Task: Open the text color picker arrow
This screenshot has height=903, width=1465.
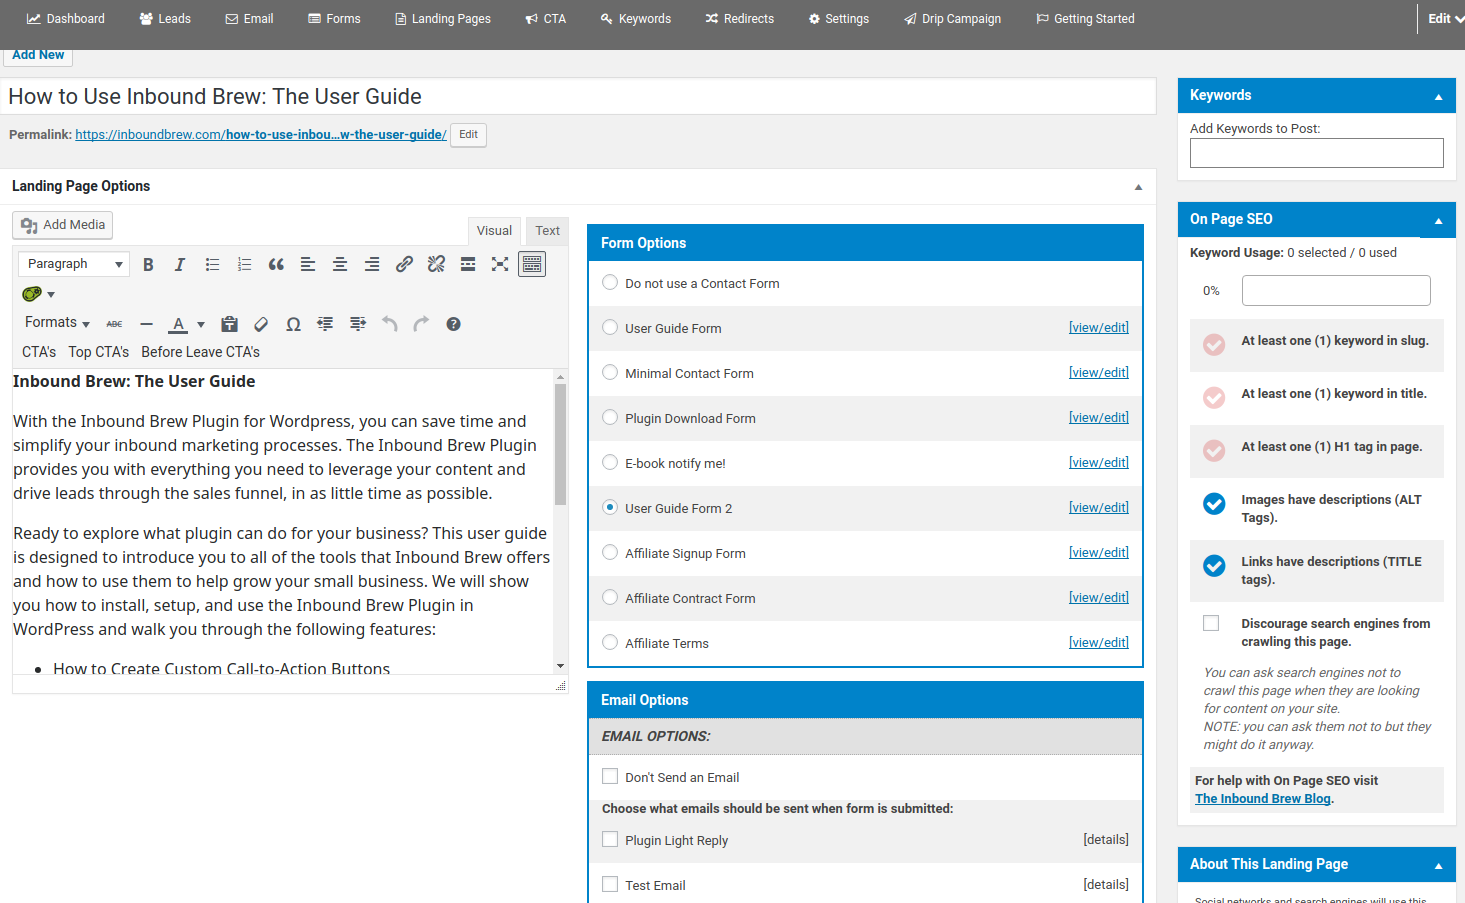Action: click(201, 324)
